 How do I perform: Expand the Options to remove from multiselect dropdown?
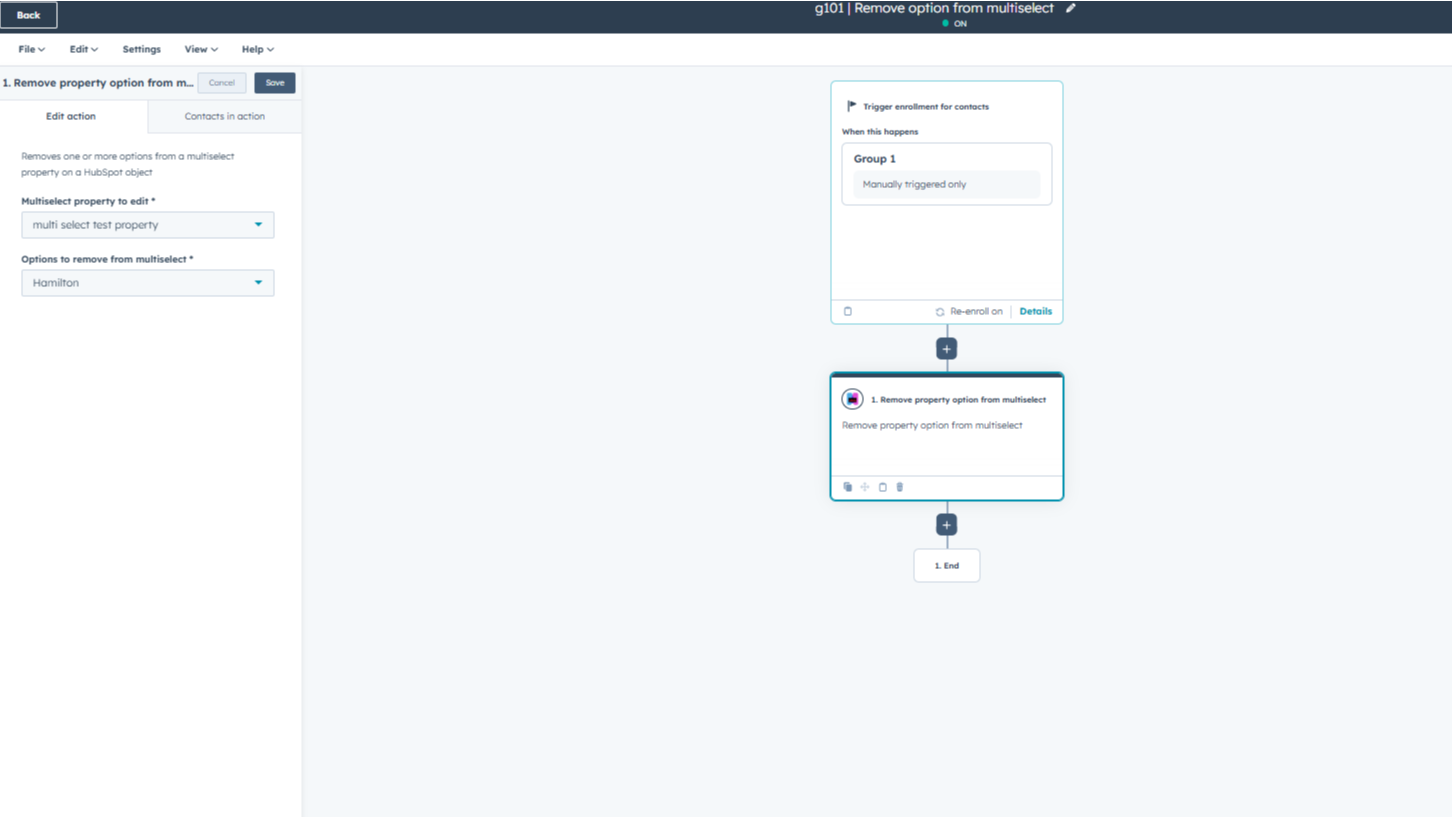(147, 283)
